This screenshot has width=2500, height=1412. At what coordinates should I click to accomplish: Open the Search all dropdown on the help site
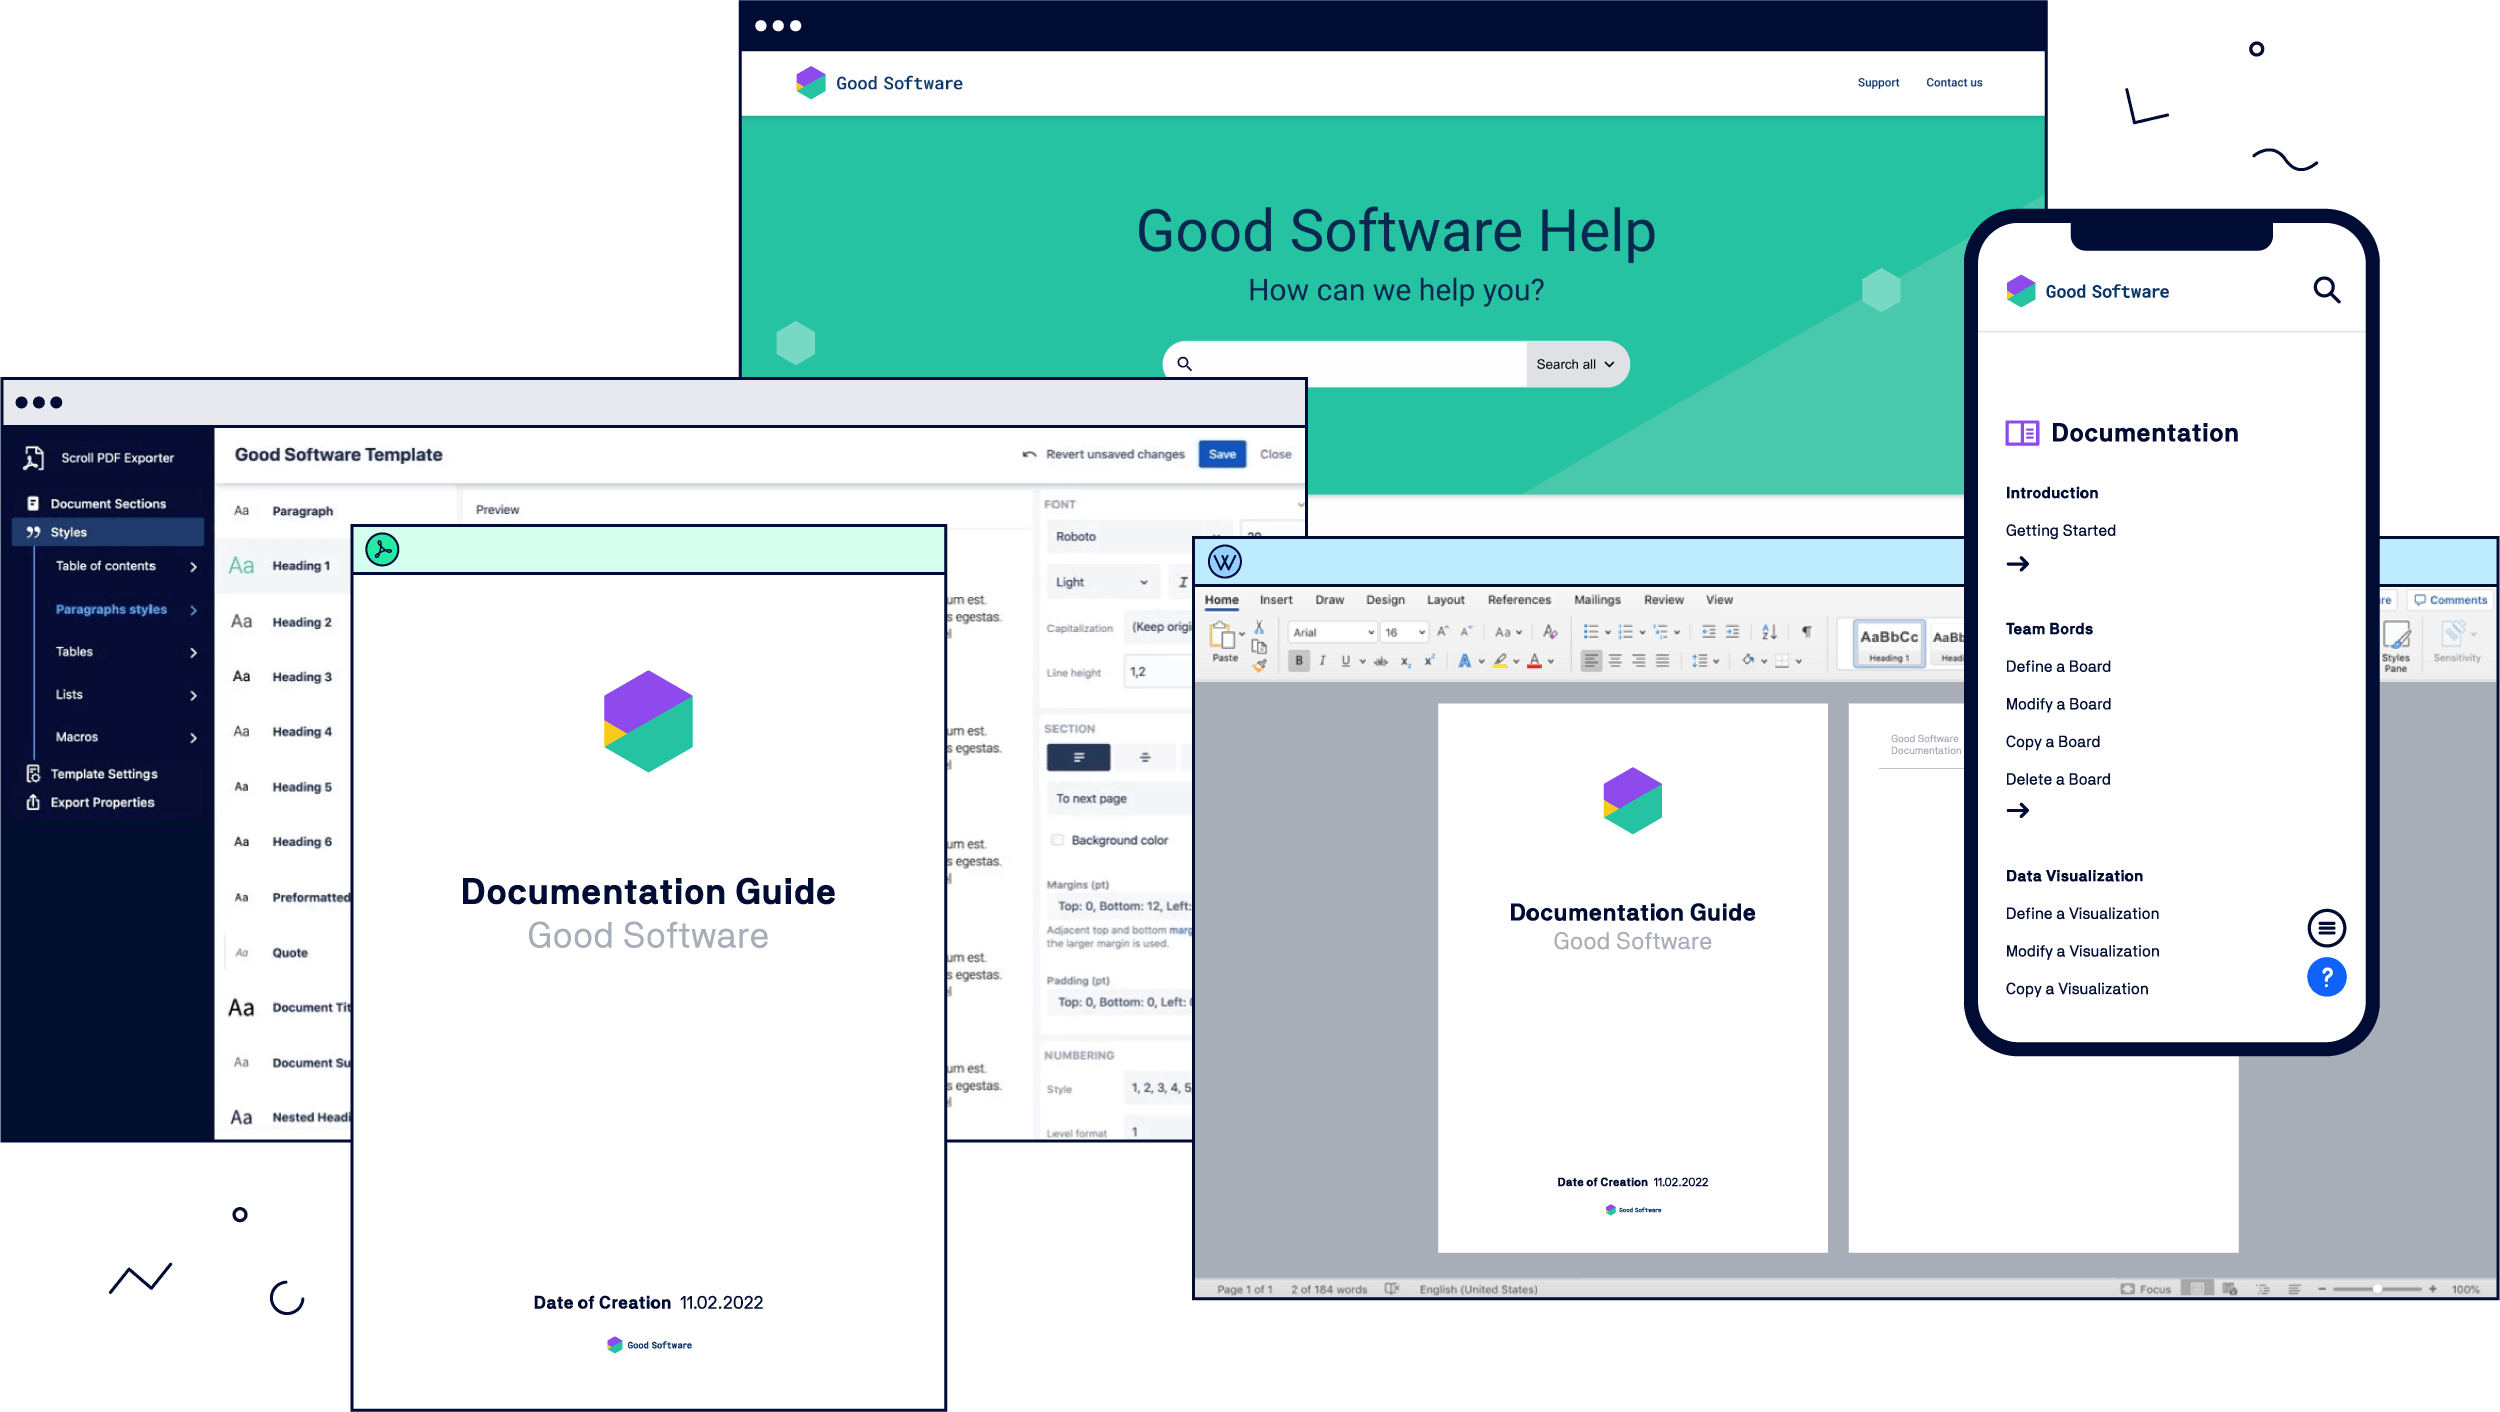point(1575,364)
